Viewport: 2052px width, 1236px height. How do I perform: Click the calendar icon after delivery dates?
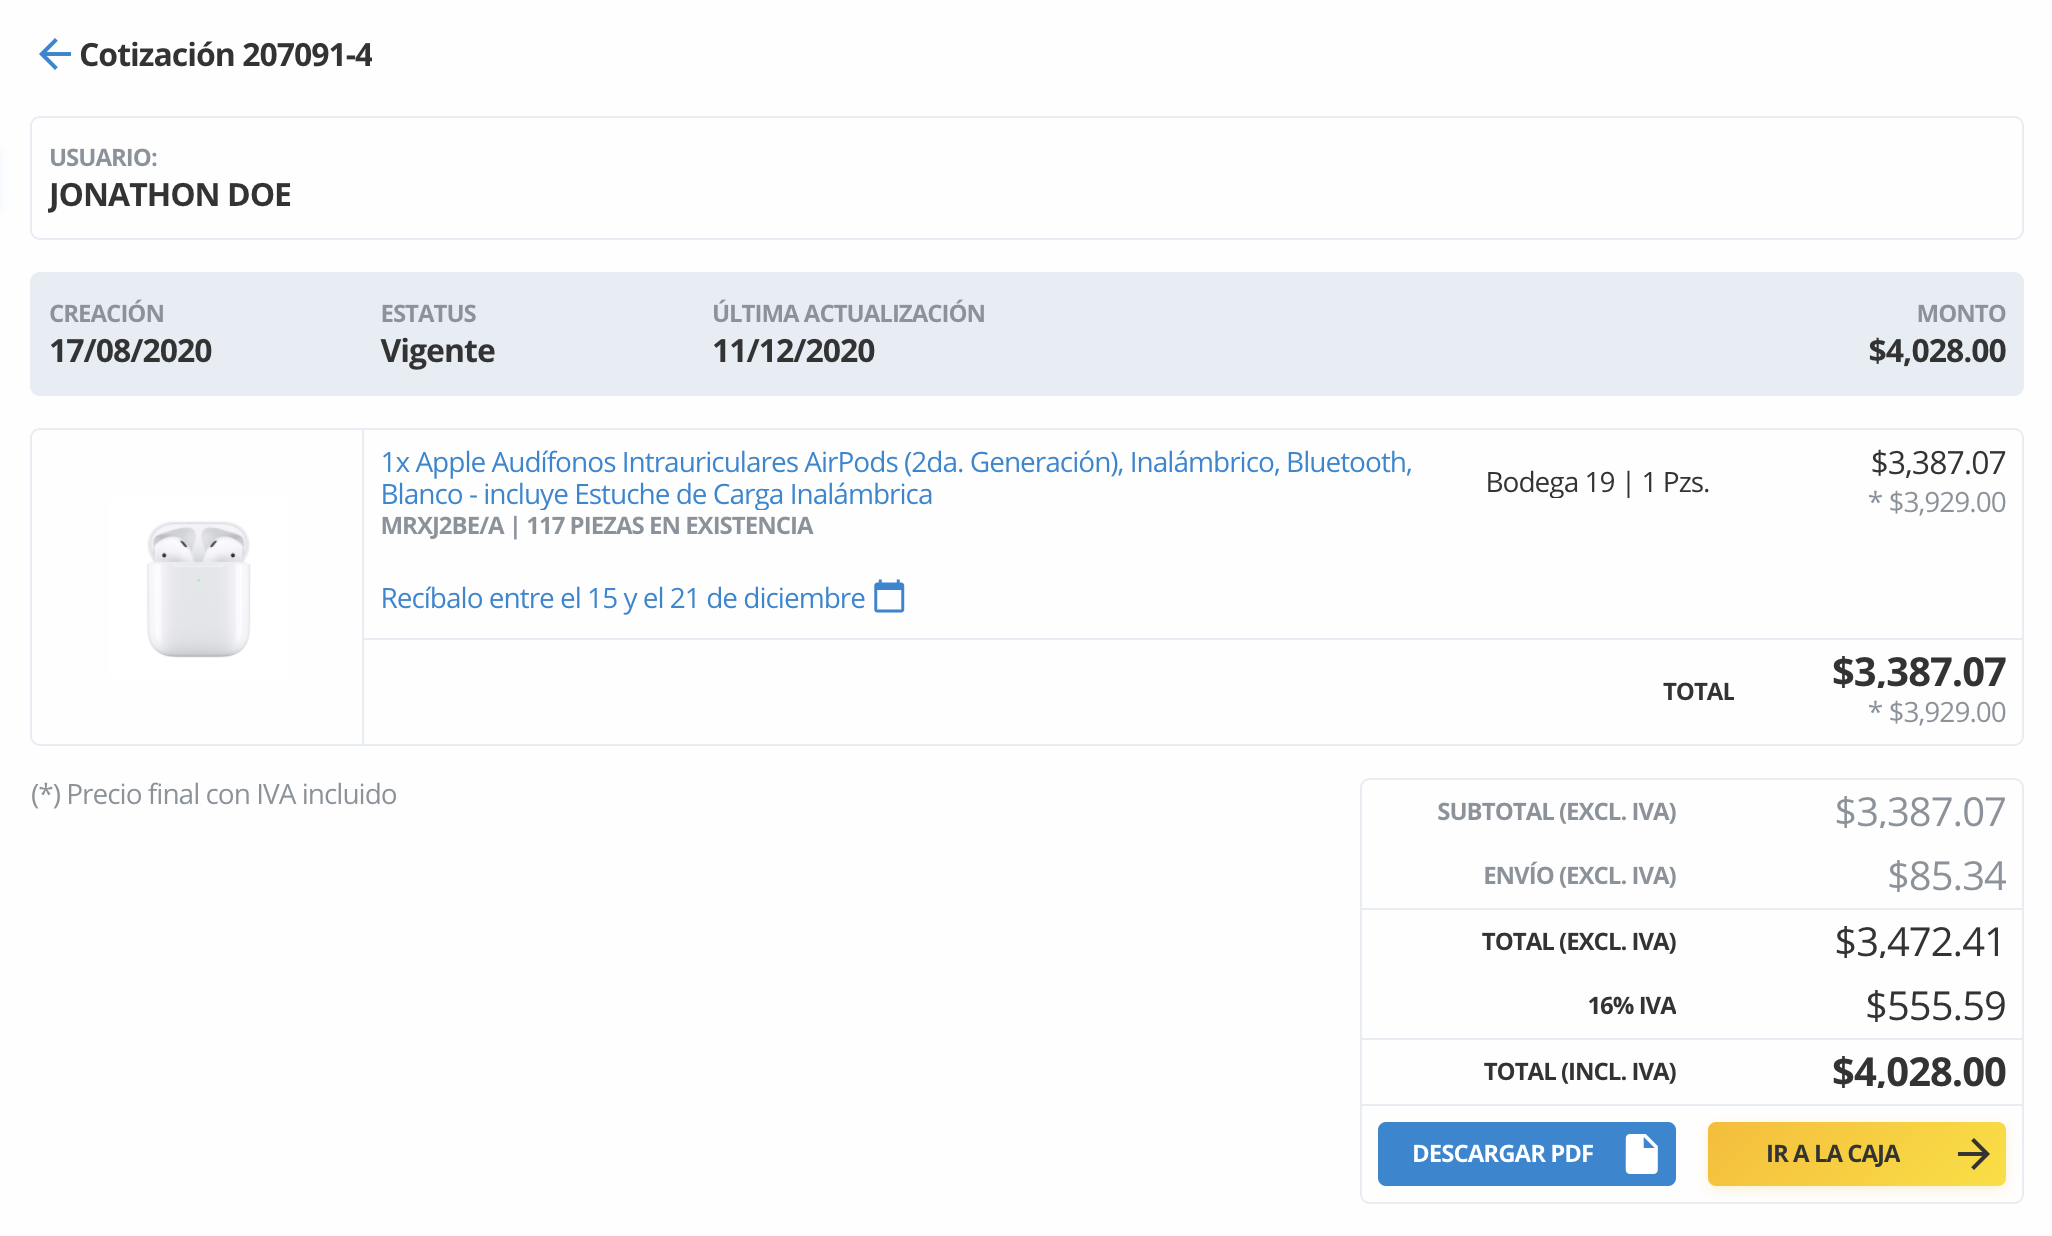pos(889,597)
